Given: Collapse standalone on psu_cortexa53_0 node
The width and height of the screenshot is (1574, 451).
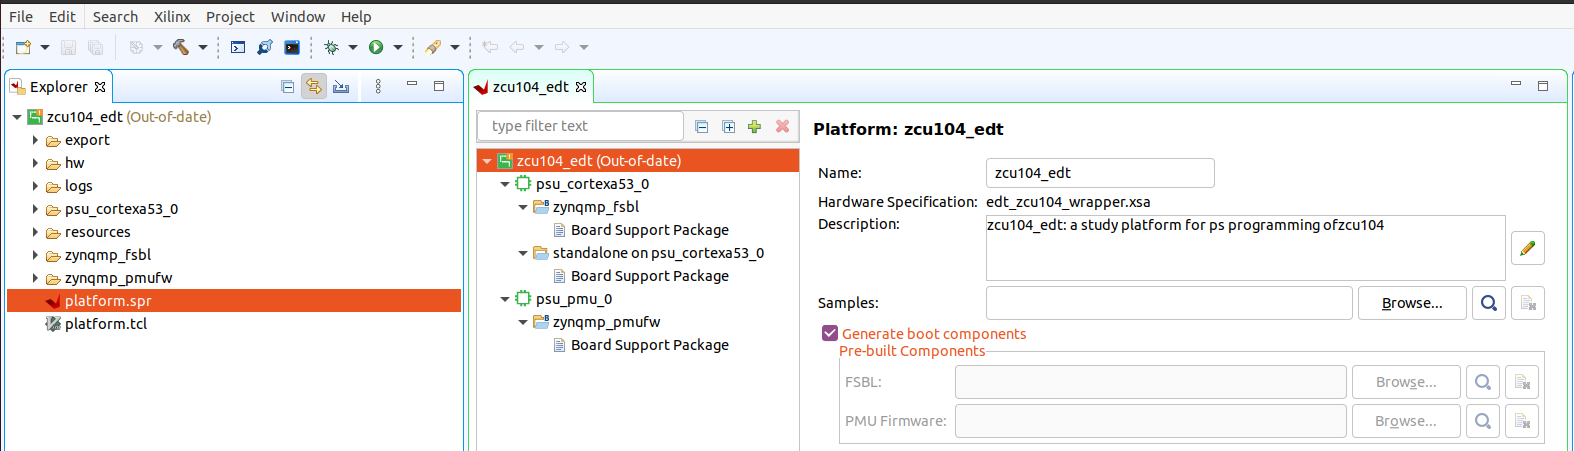Looking at the screenshot, I should tap(523, 253).
